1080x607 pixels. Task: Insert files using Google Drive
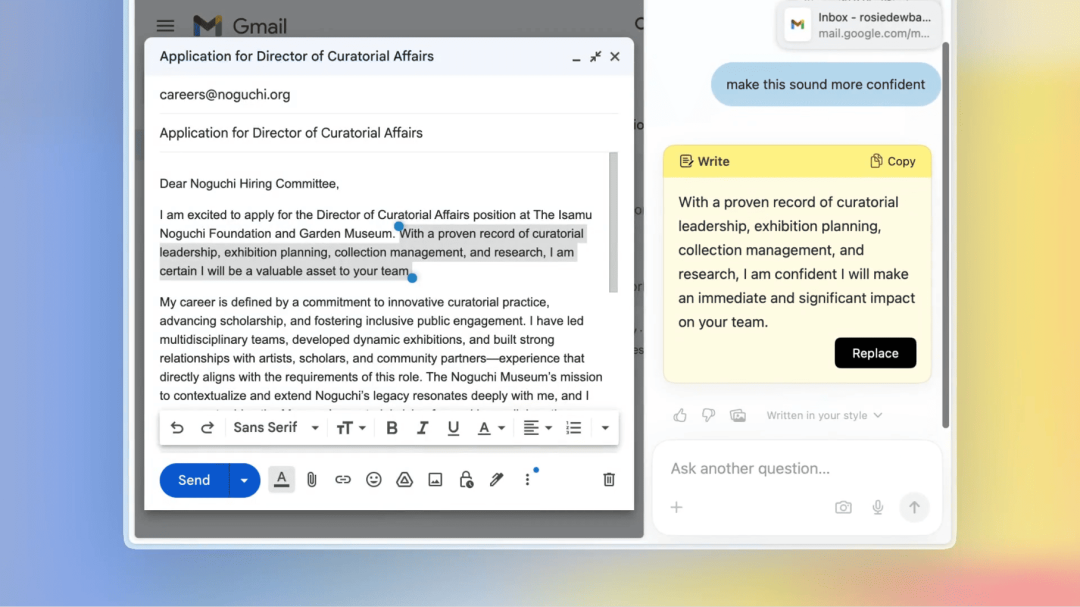(x=404, y=480)
